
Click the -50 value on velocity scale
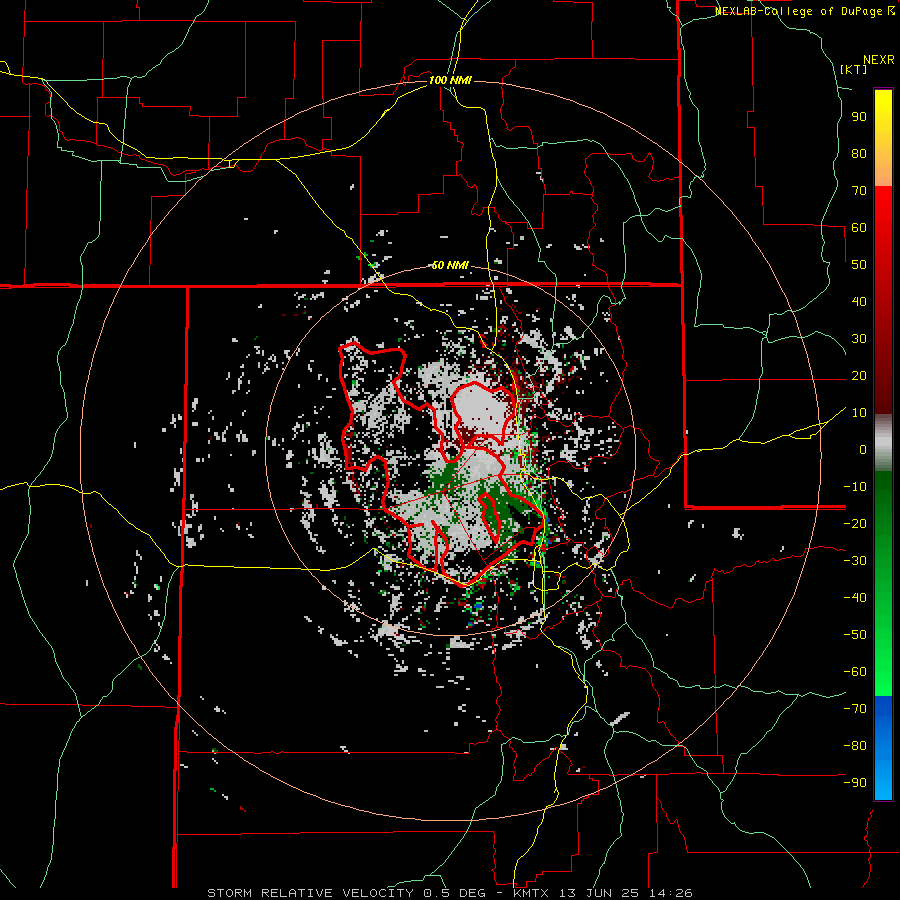(x=855, y=635)
